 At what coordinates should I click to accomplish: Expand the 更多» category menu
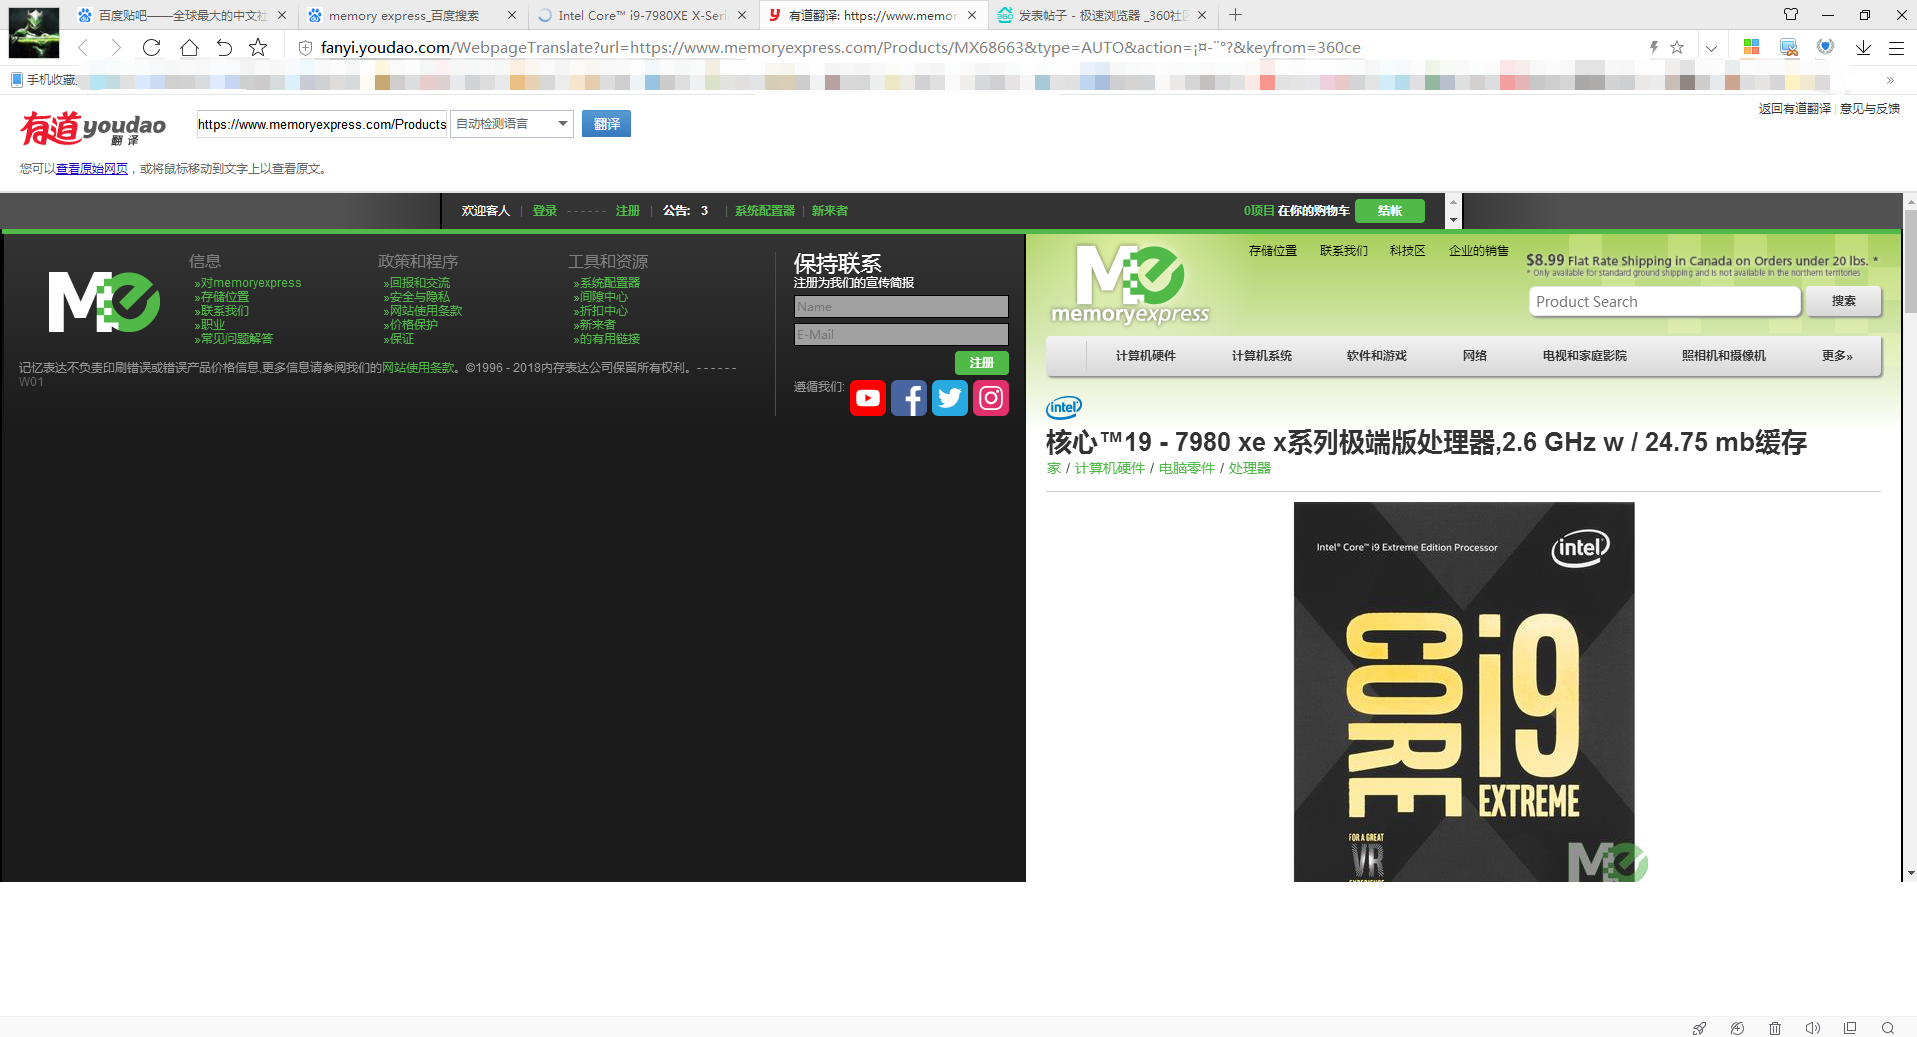coord(1837,356)
